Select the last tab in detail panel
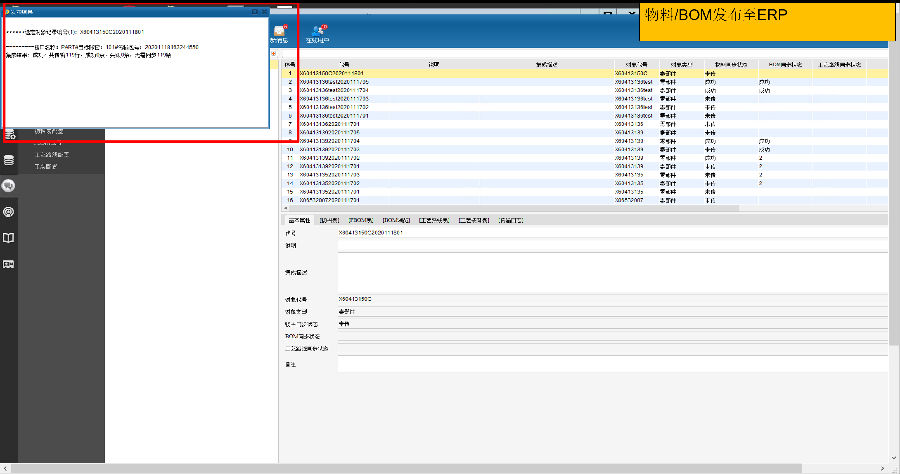The height and width of the screenshot is (474, 900). (x=510, y=220)
